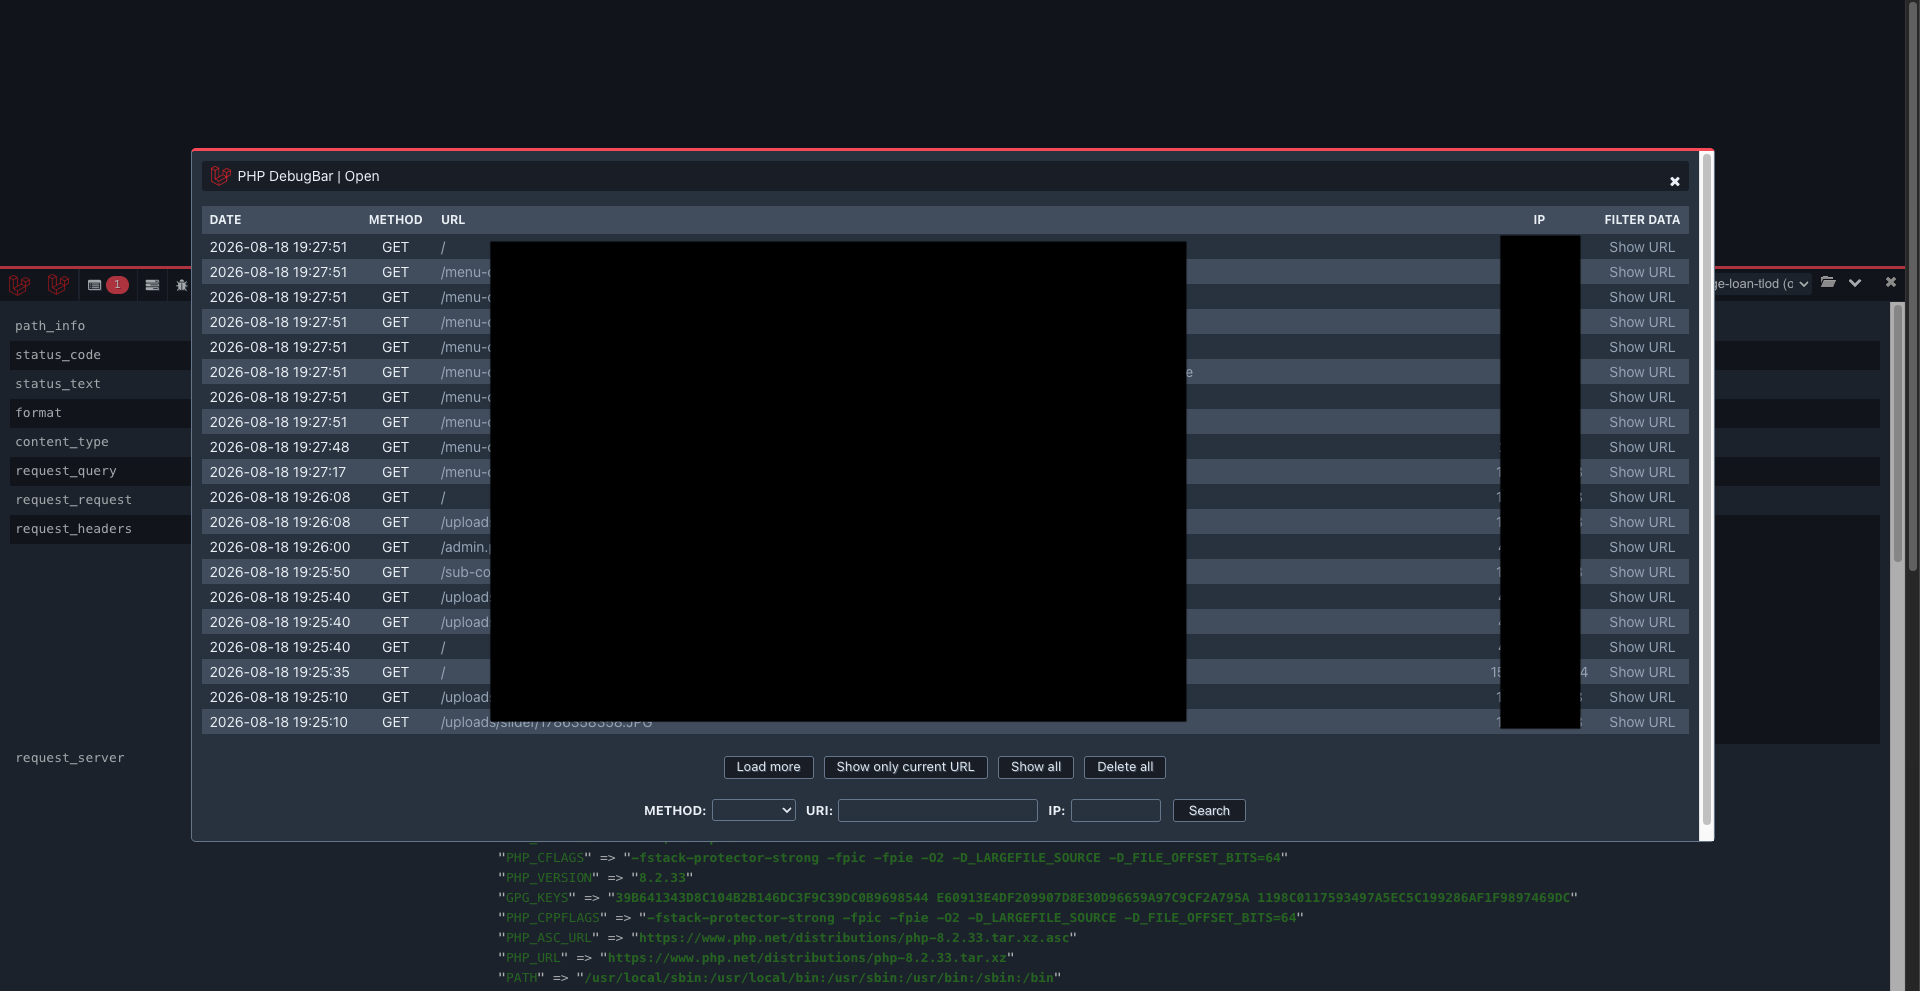Click the PHP_VERSION value 8.2.33

(x=663, y=878)
